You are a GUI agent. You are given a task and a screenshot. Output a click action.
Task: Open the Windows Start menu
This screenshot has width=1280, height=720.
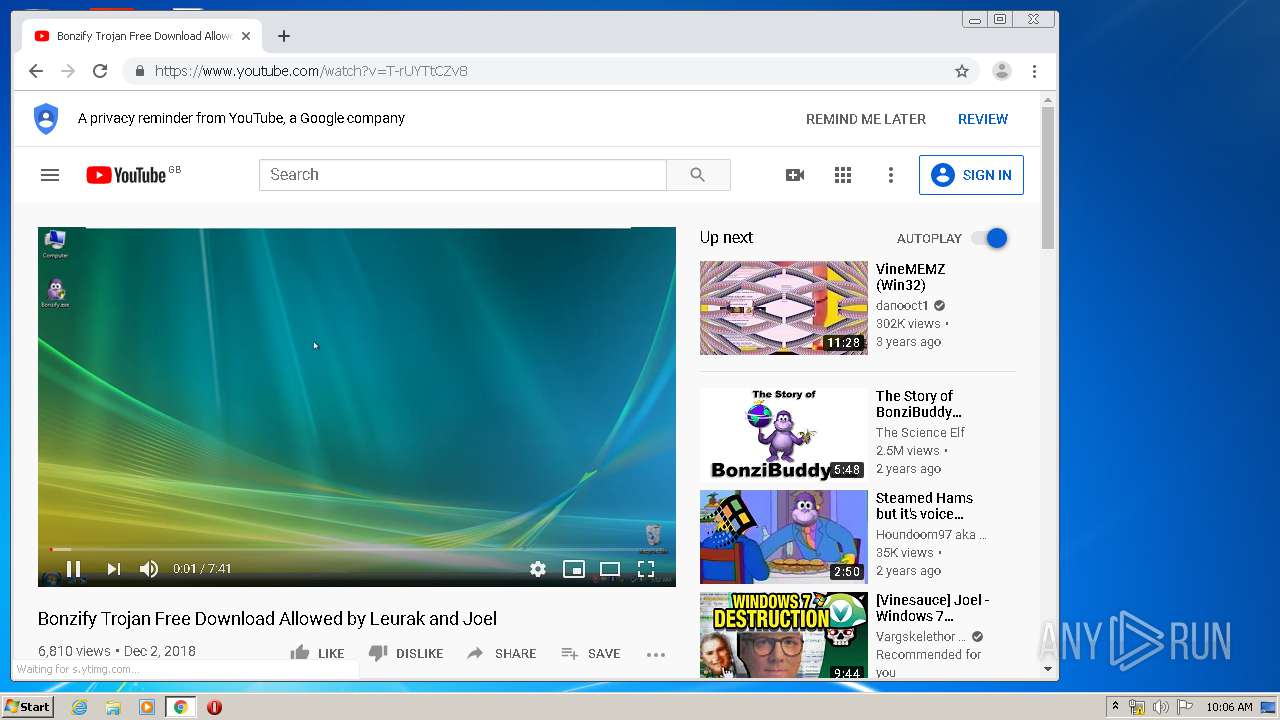point(28,707)
